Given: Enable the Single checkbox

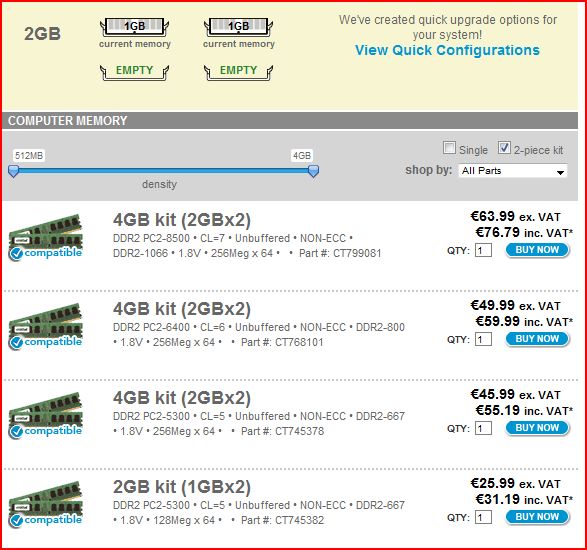Looking at the screenshot, I should click(449, 148).
